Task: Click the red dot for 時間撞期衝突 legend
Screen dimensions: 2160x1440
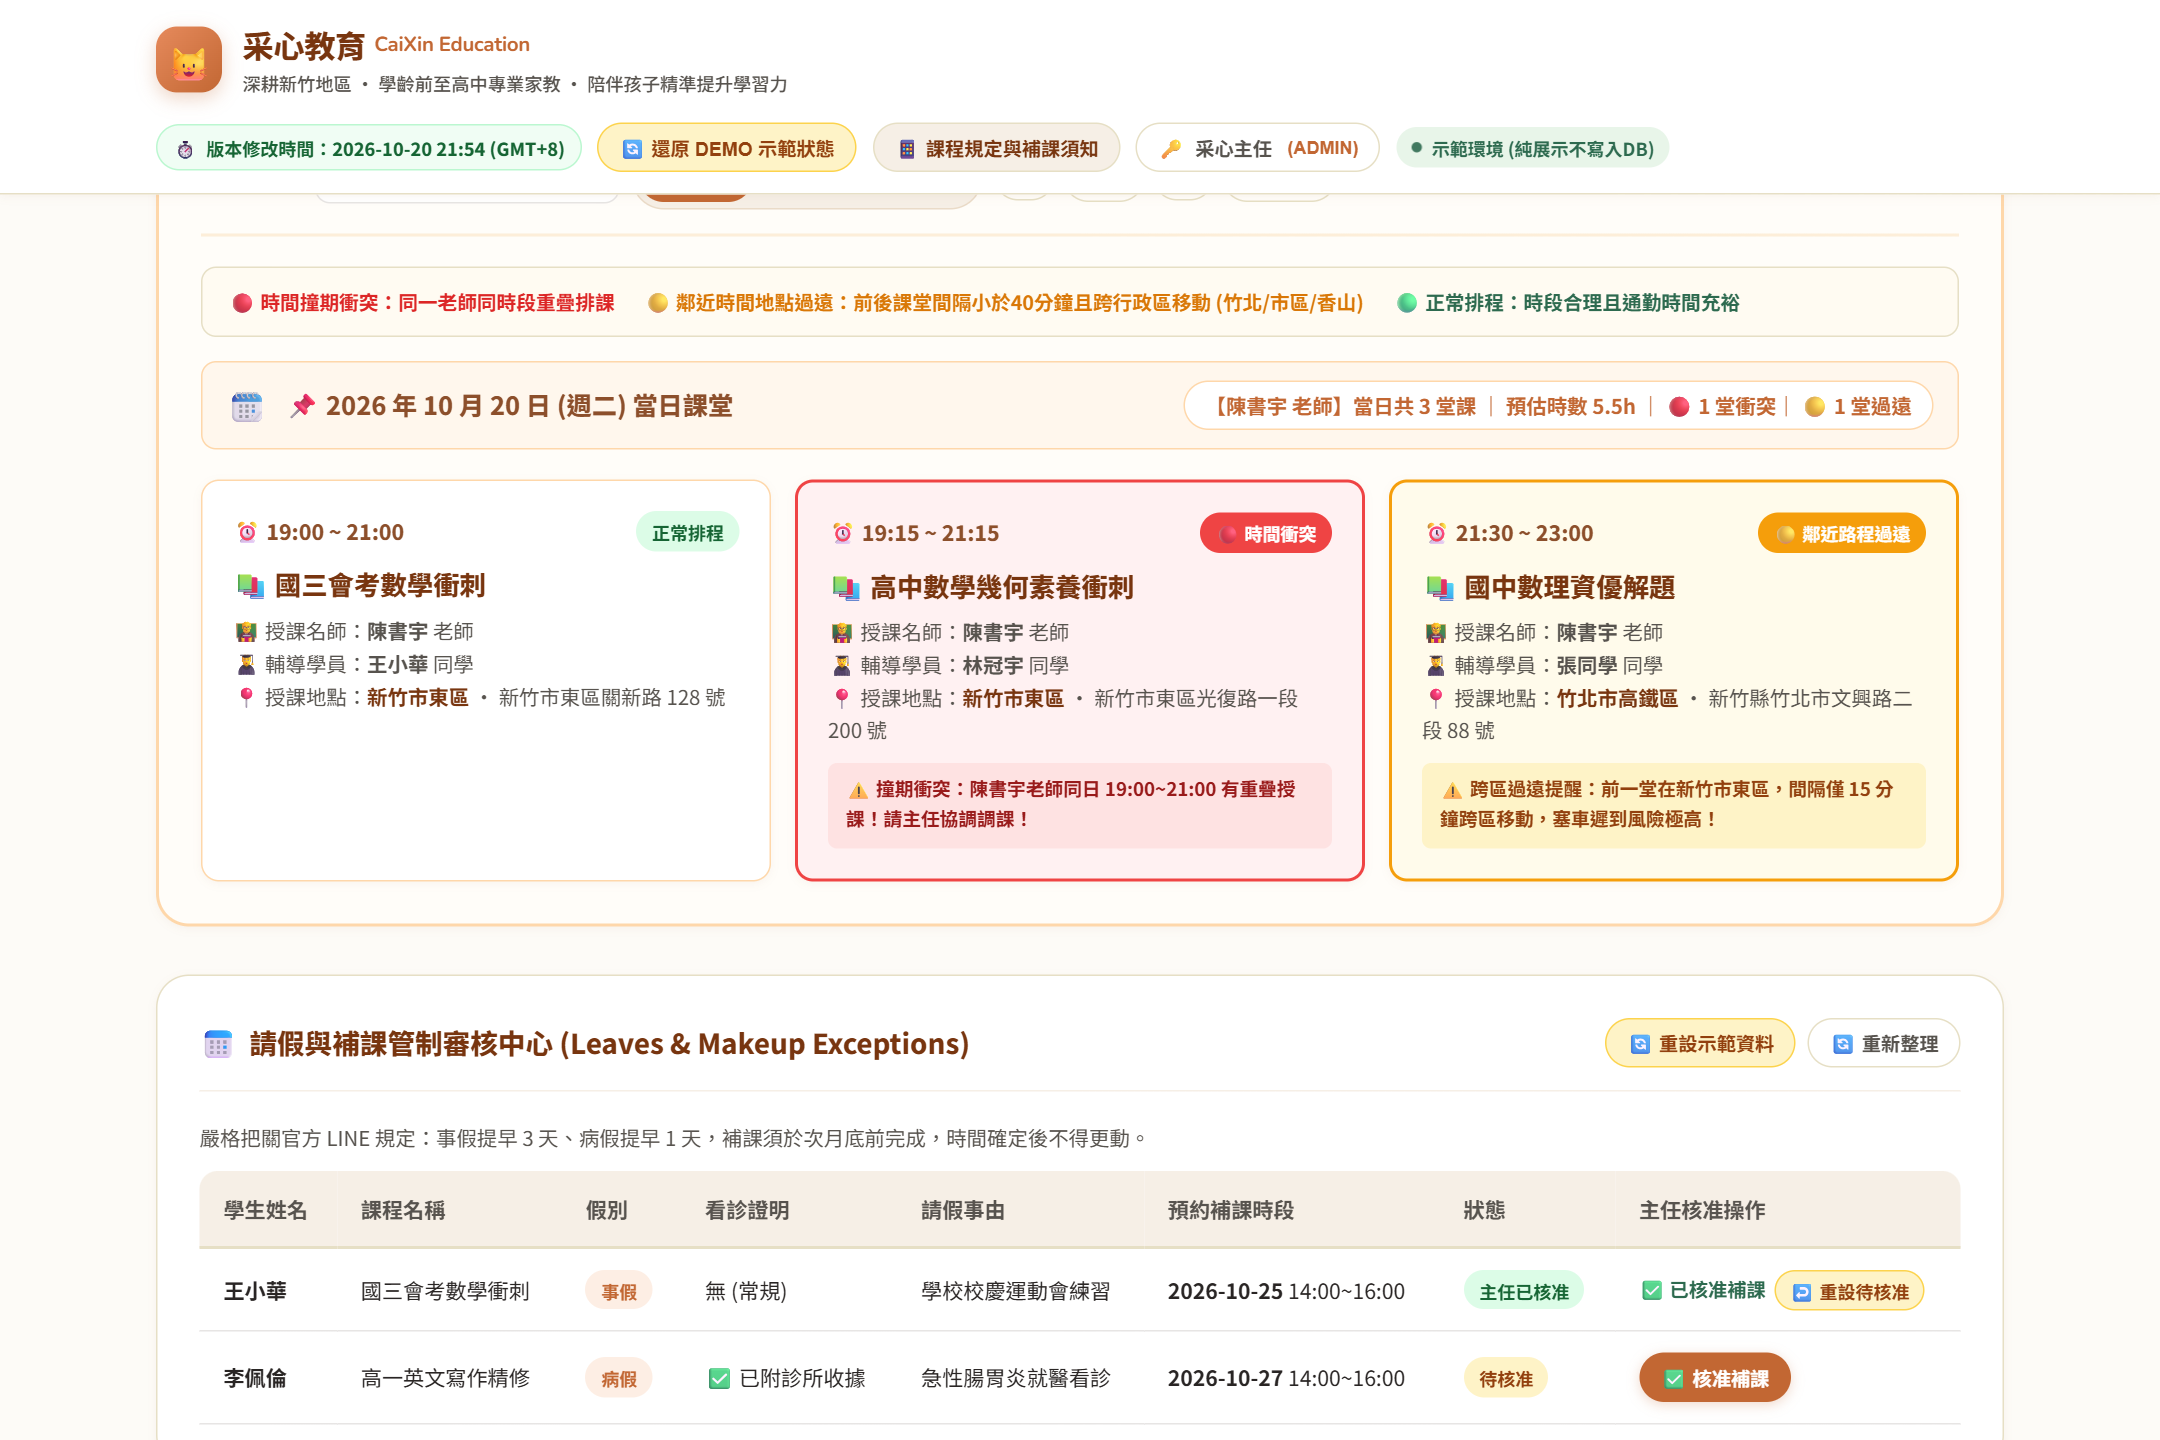Action: (242, 303)
